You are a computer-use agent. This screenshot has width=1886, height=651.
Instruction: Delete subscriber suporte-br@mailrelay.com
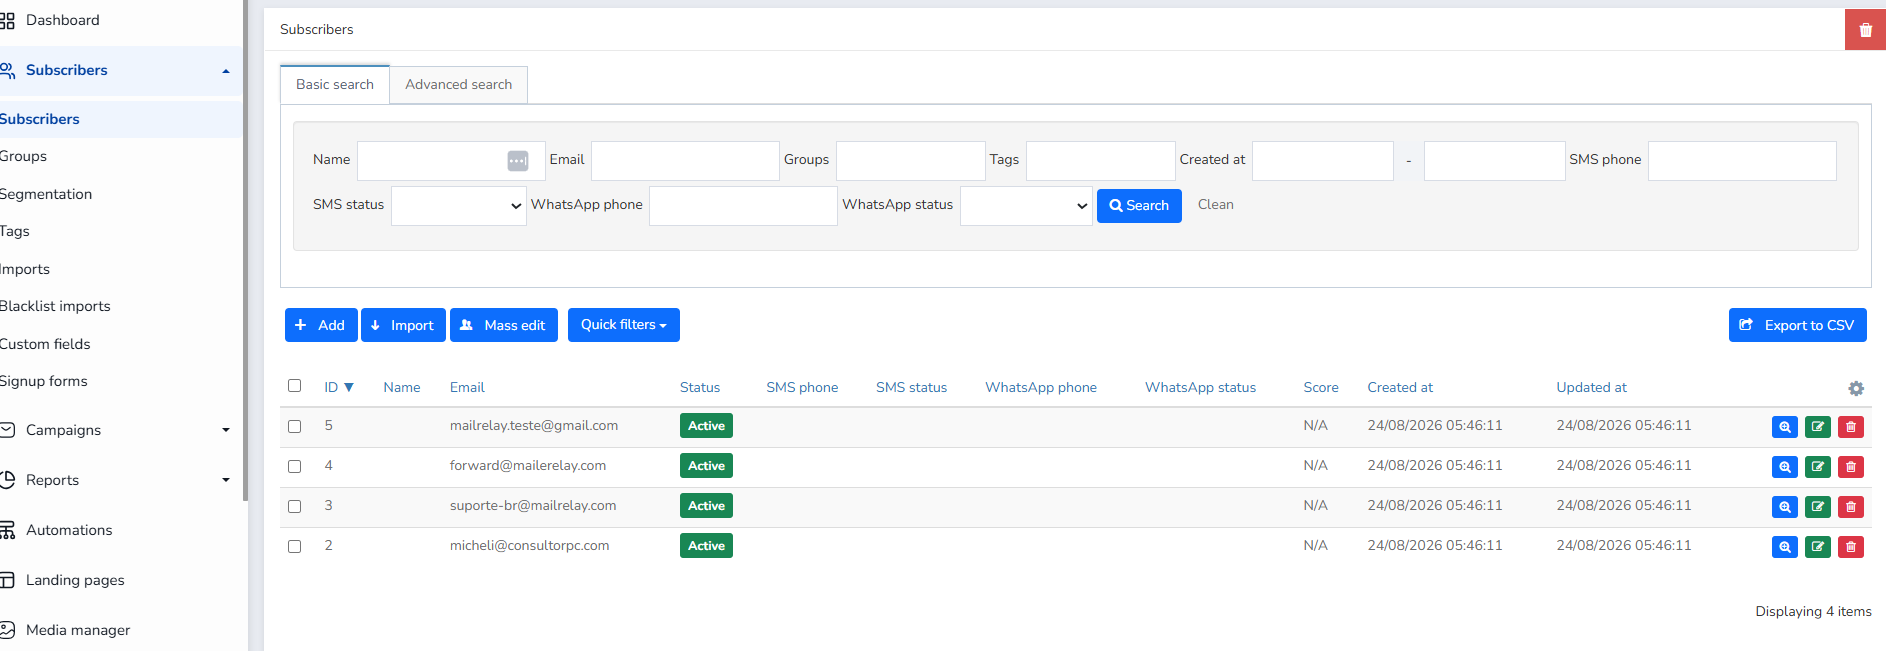coord(1850,507)
